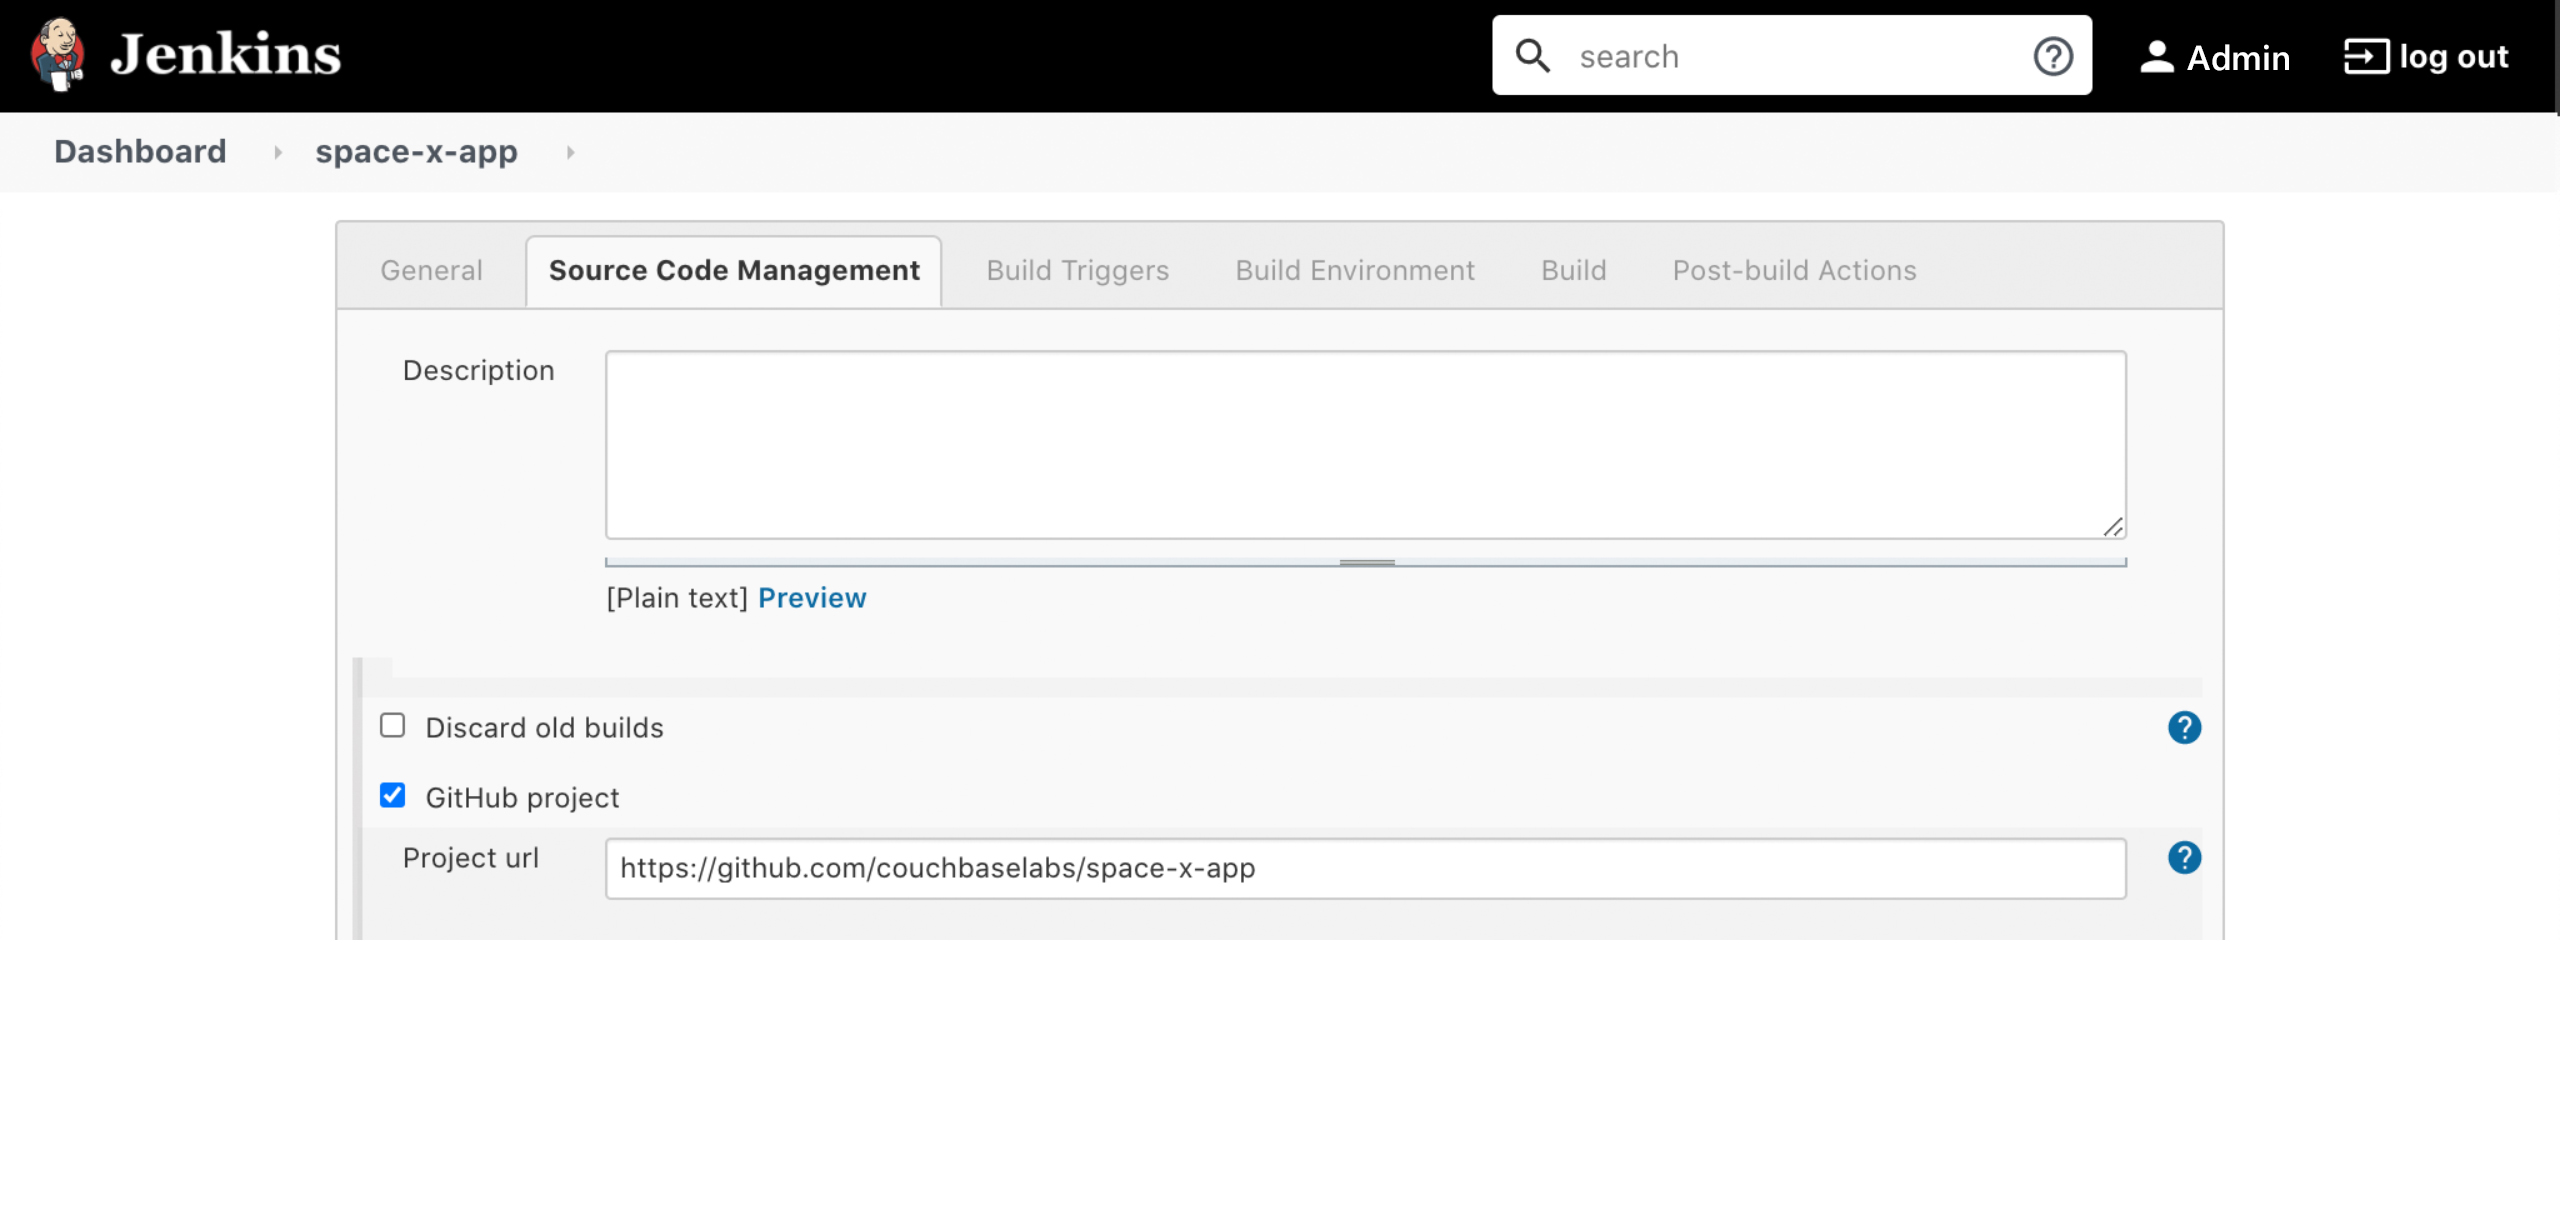Switch to the Build Triggers tab
This screenshot has width=2560, height=1216.
1077,270
